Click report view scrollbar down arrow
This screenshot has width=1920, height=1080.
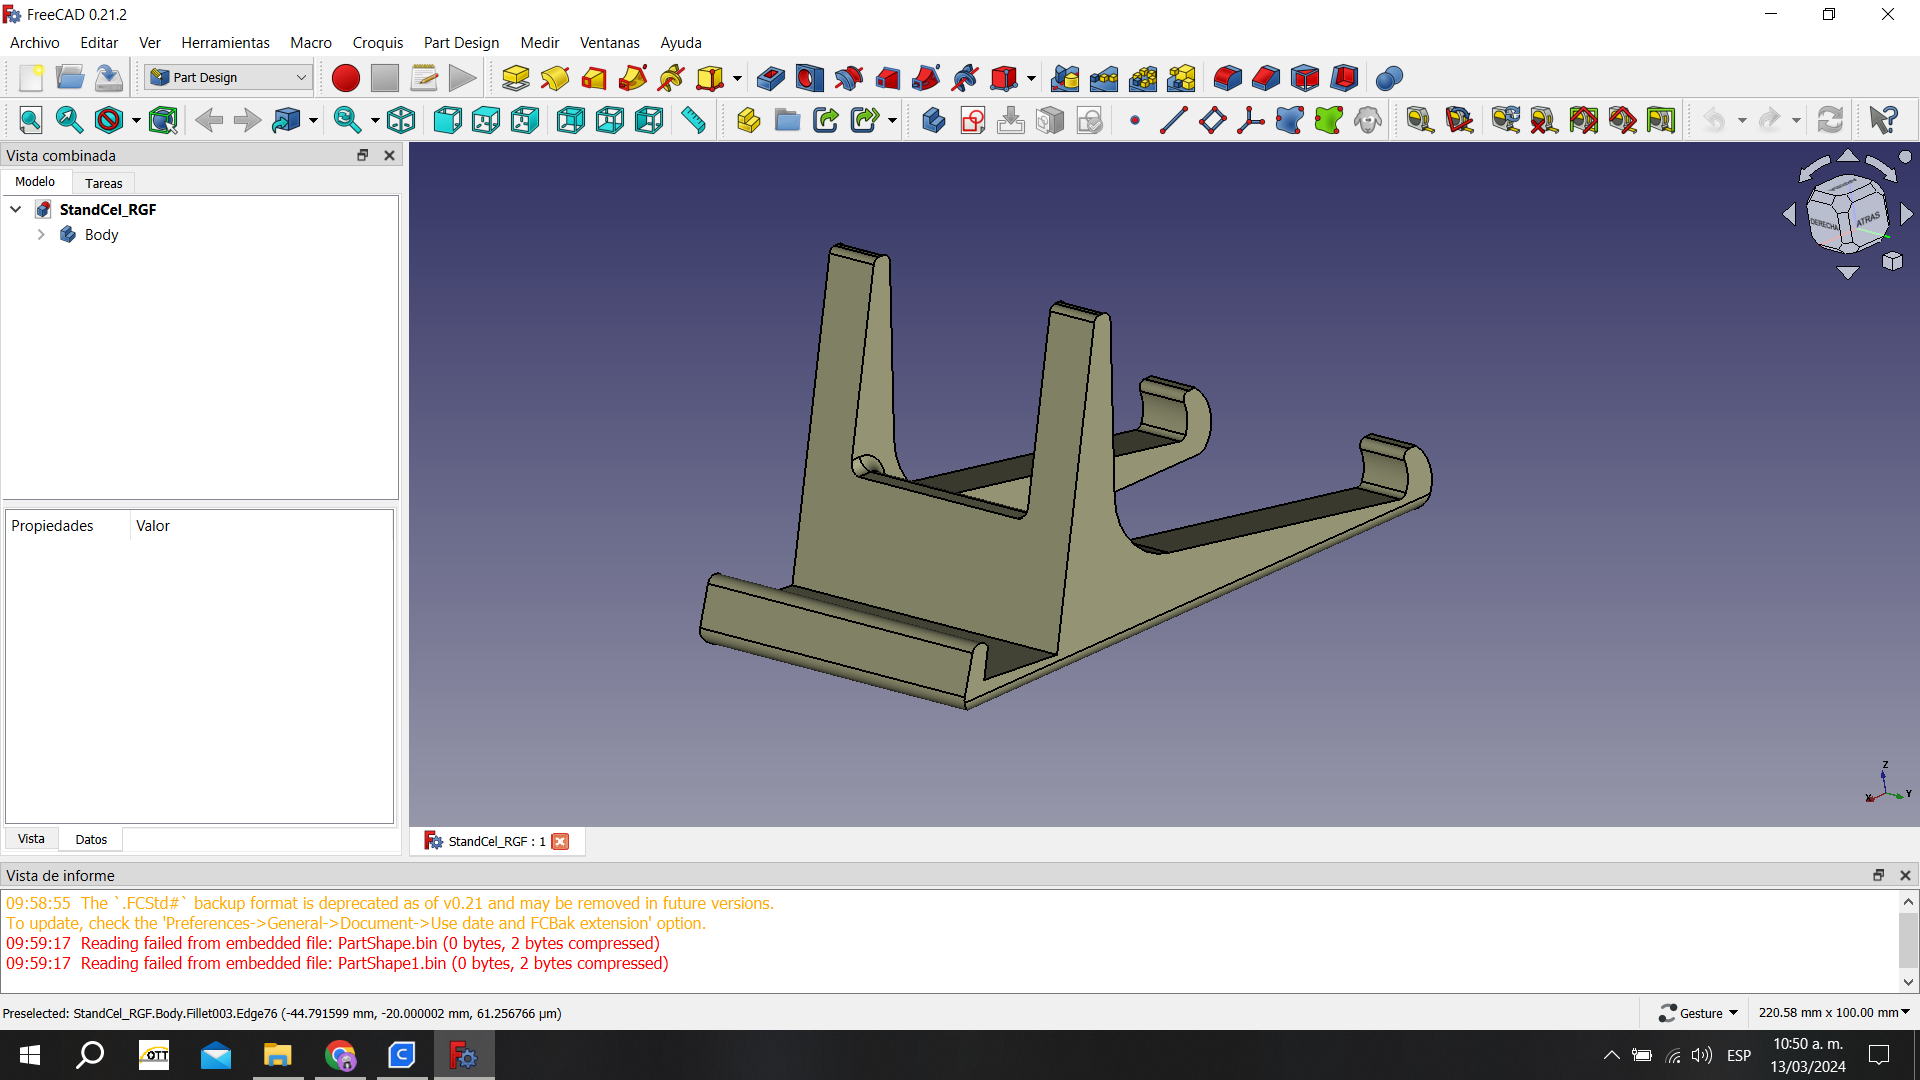click(x=1908, y=982)
